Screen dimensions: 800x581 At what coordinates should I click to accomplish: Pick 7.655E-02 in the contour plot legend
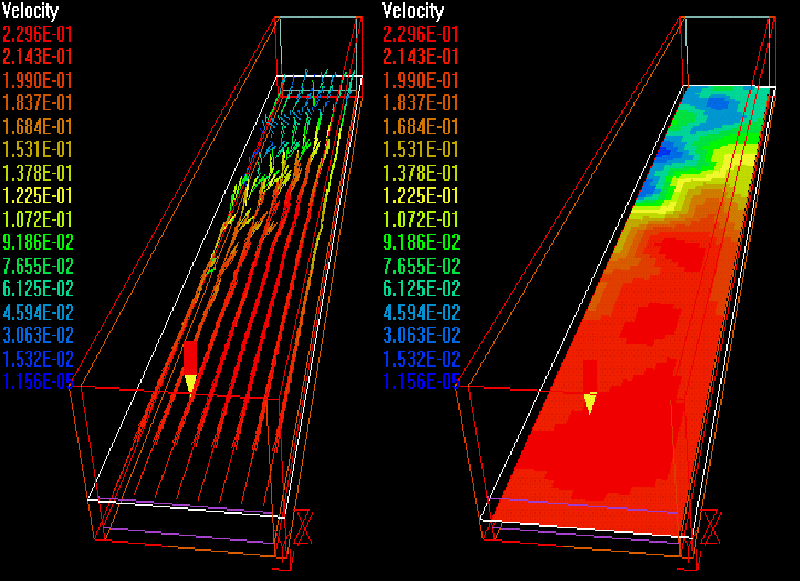(421, 266)
